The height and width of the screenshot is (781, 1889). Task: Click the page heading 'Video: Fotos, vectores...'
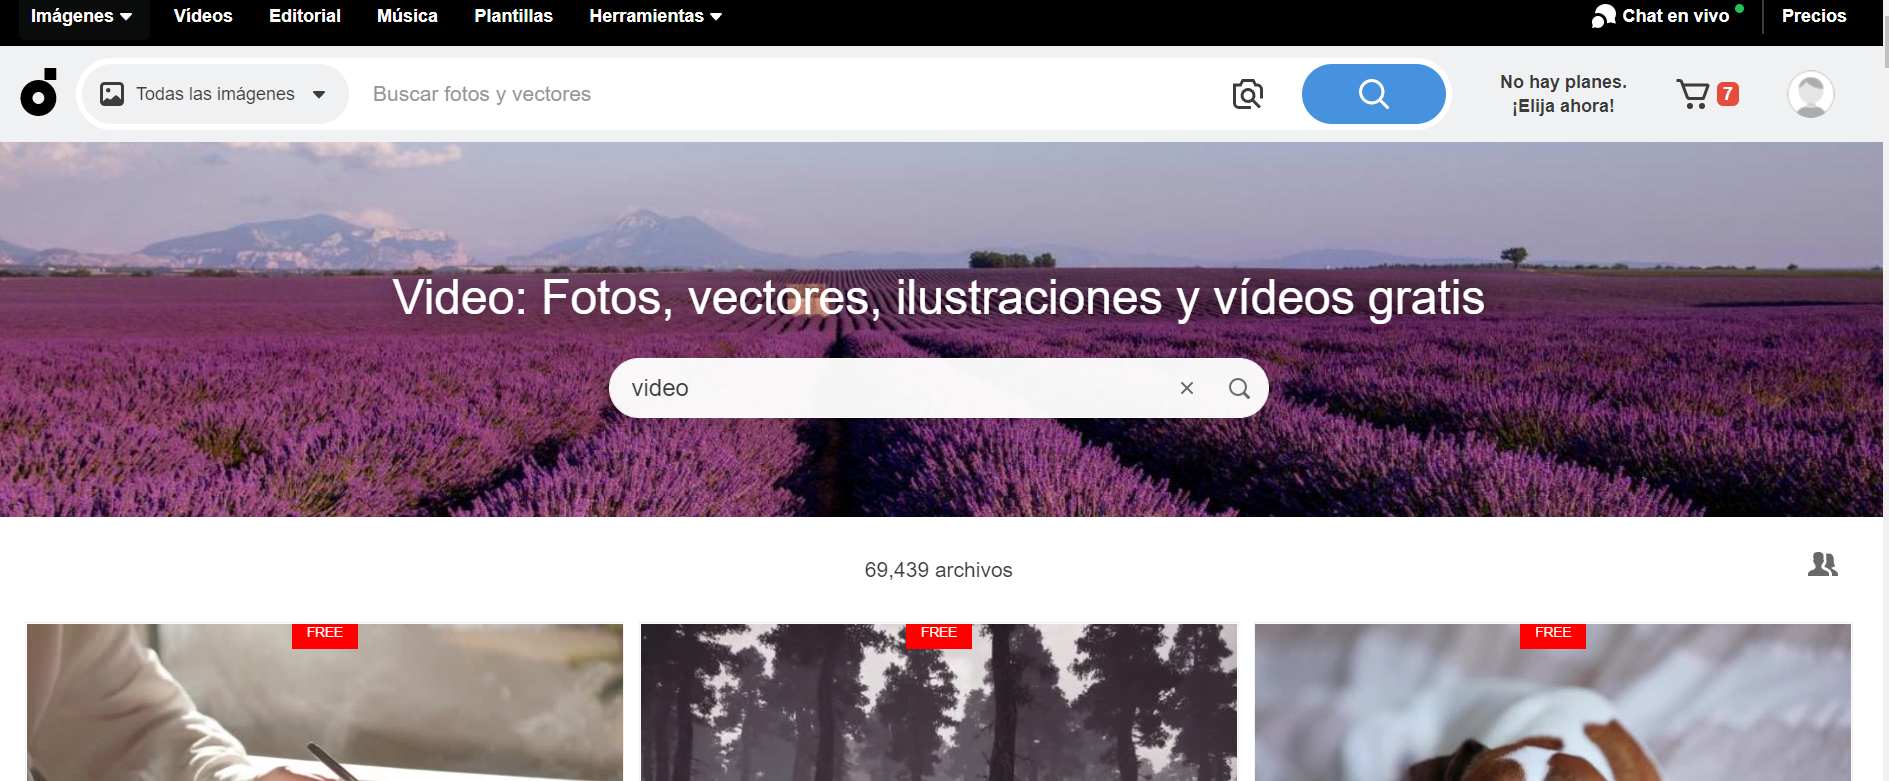pyautogui.click(x=938, y=298)
